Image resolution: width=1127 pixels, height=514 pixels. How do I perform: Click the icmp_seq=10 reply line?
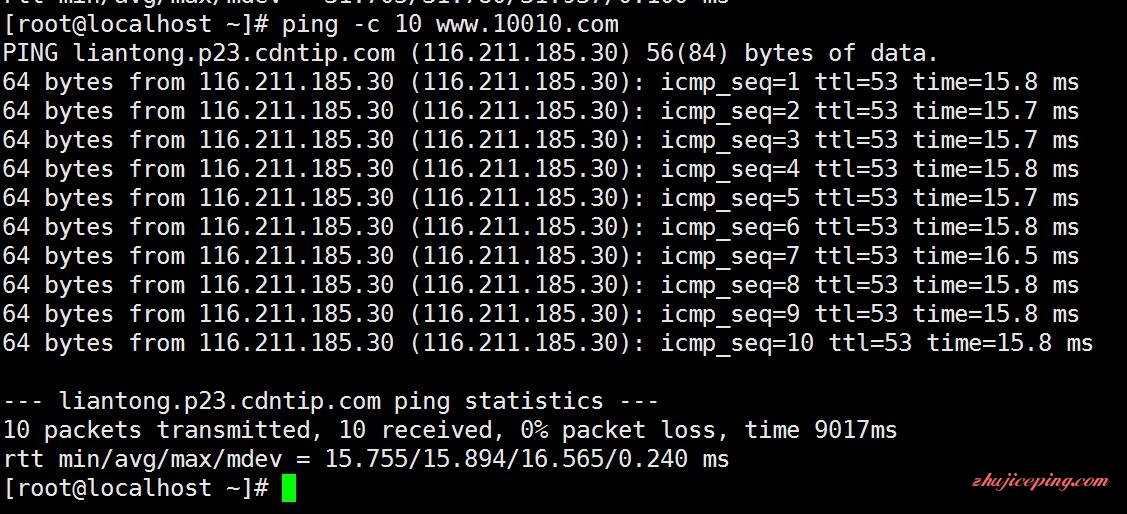click(x=548, y=343)
